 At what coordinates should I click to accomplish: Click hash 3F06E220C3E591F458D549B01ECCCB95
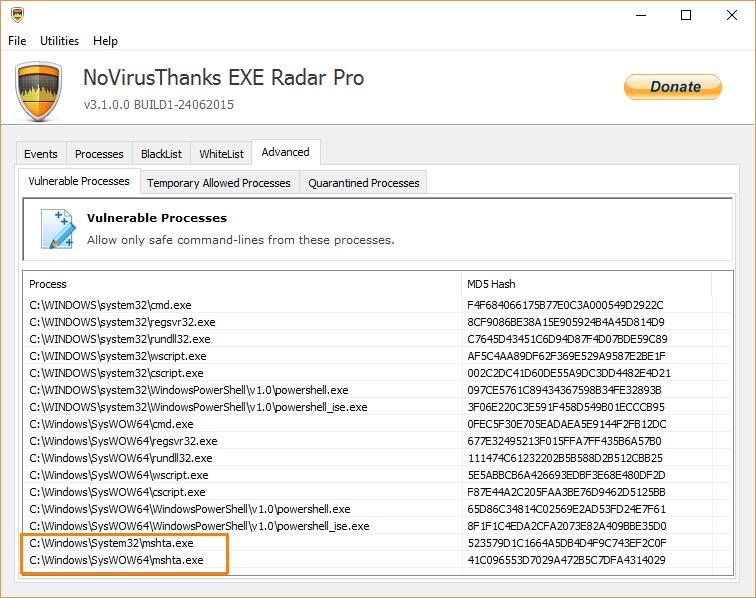(566, 407)
